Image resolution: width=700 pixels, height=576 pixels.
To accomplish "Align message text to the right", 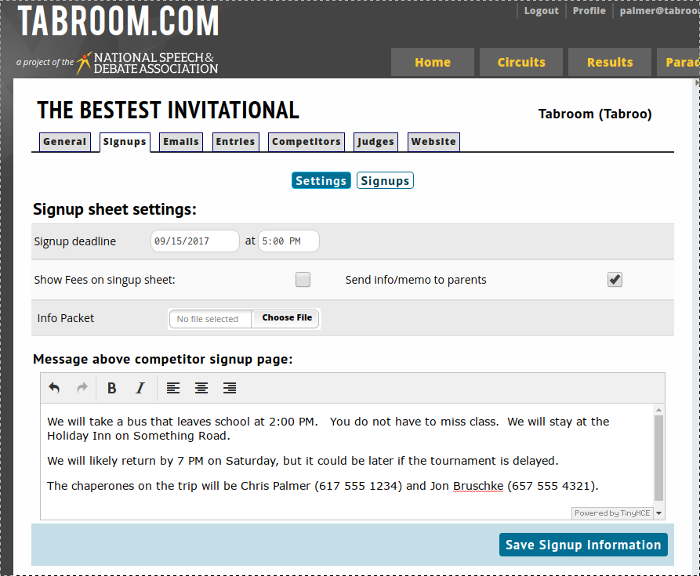I will [229, 388].
